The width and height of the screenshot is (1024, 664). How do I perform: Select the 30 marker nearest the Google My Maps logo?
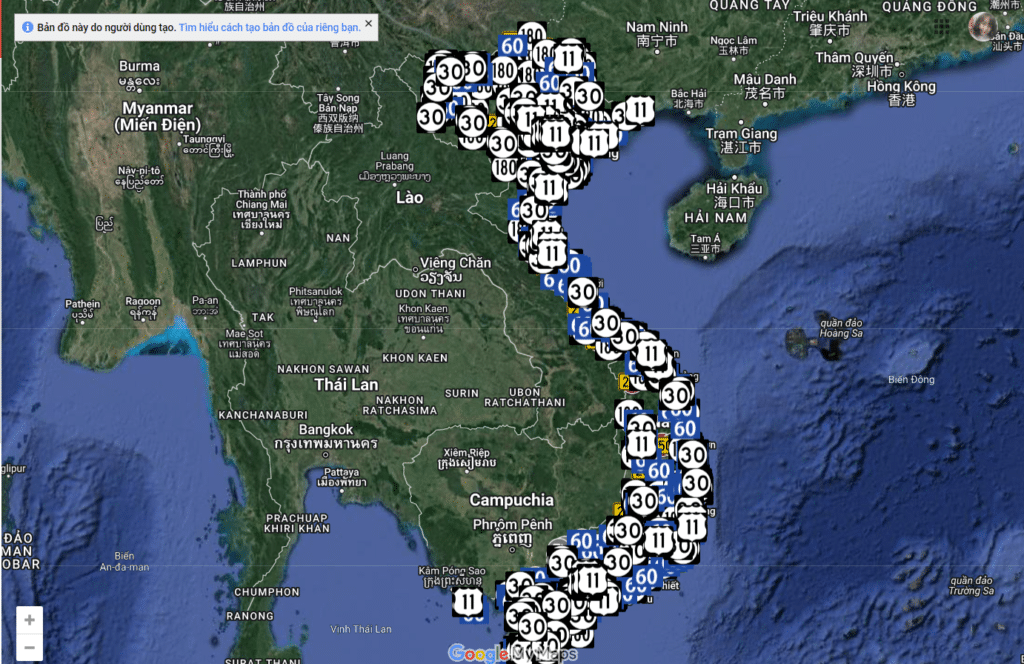pyautogui.click(x=532, y=627)
